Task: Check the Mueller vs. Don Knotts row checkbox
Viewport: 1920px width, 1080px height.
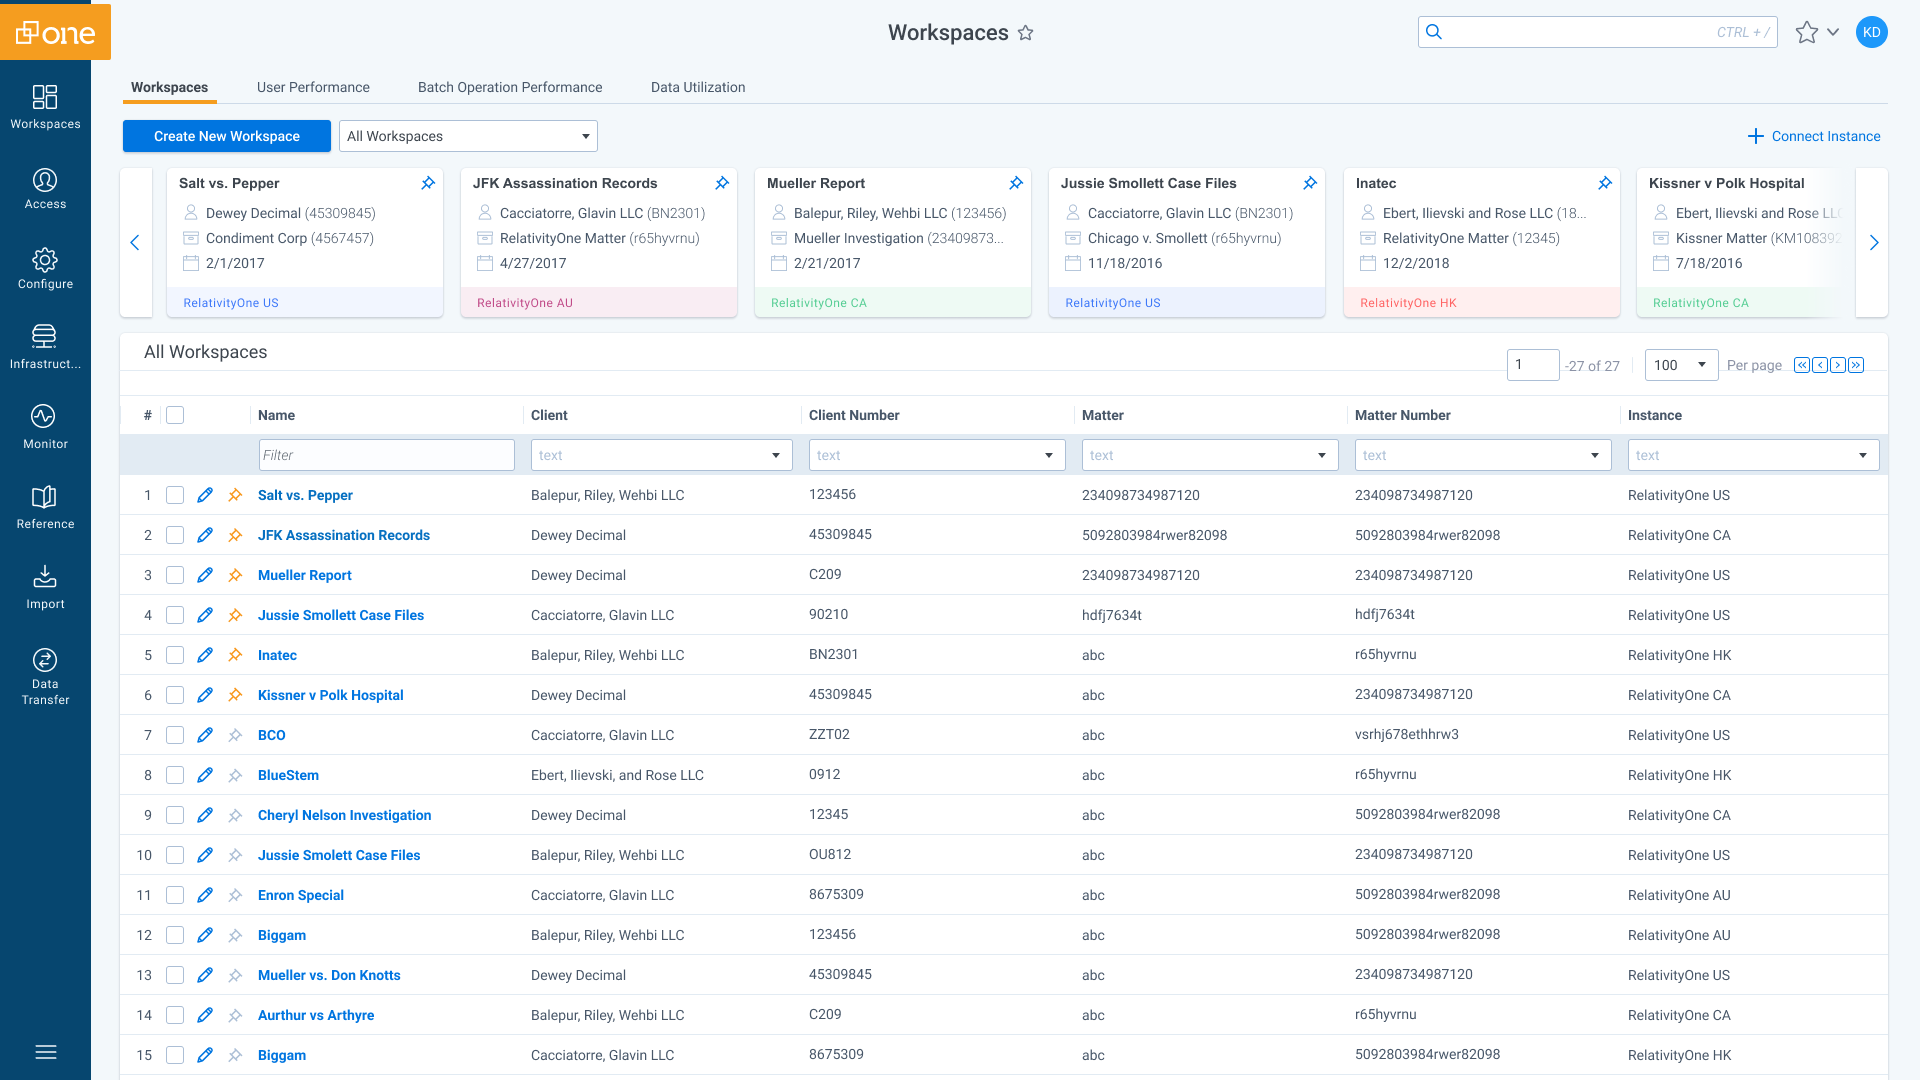Action: click(x=175, y=975)
